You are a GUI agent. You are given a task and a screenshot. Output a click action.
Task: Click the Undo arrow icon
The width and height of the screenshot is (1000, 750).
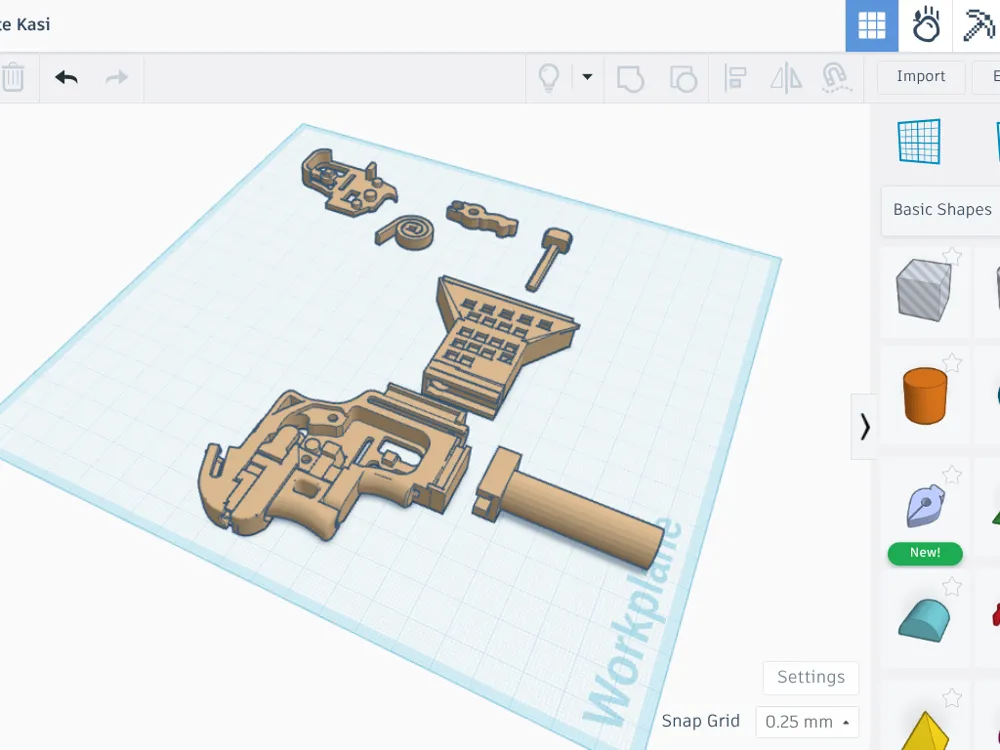pos(66,78)
